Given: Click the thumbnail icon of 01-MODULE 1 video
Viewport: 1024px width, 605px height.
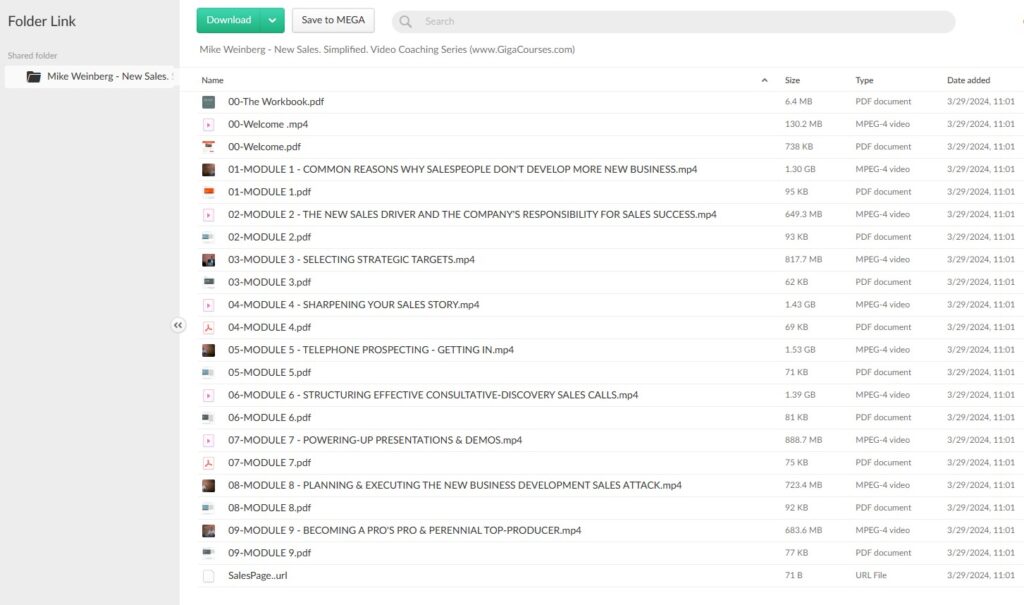Looking at the screenshot, I should [x=208, y=170].
